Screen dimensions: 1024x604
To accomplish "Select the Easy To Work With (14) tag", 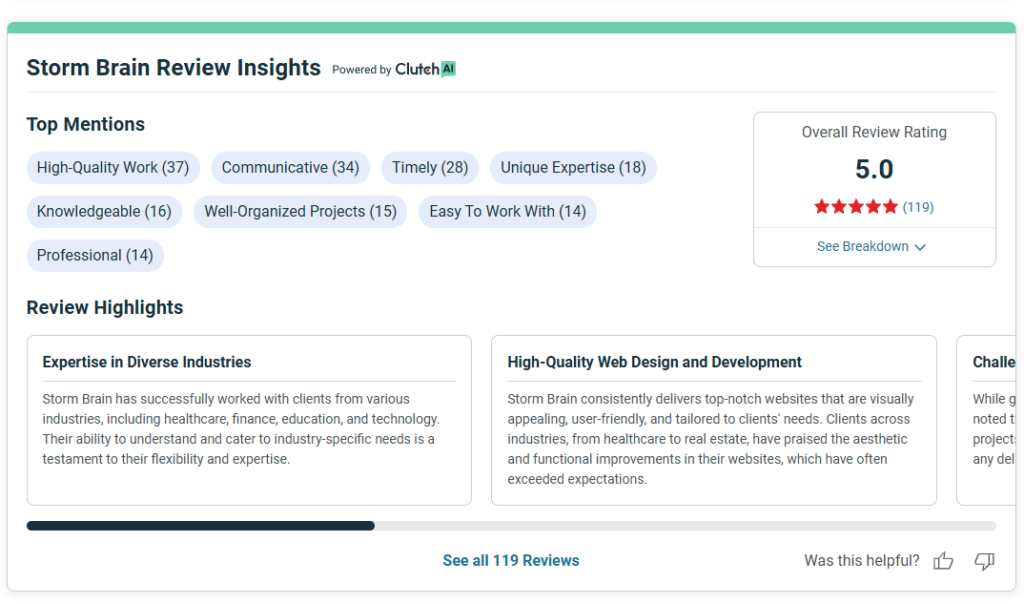I will point(507,212).
